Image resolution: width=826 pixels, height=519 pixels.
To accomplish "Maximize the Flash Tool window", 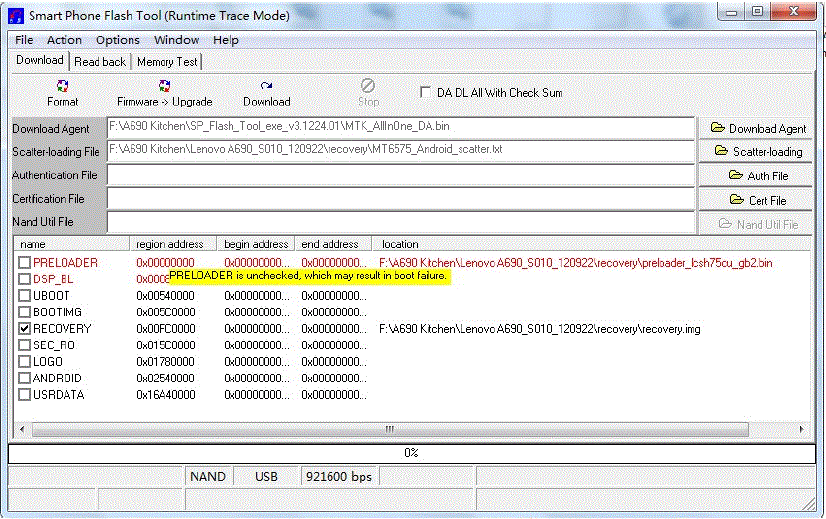I will 757,12.
